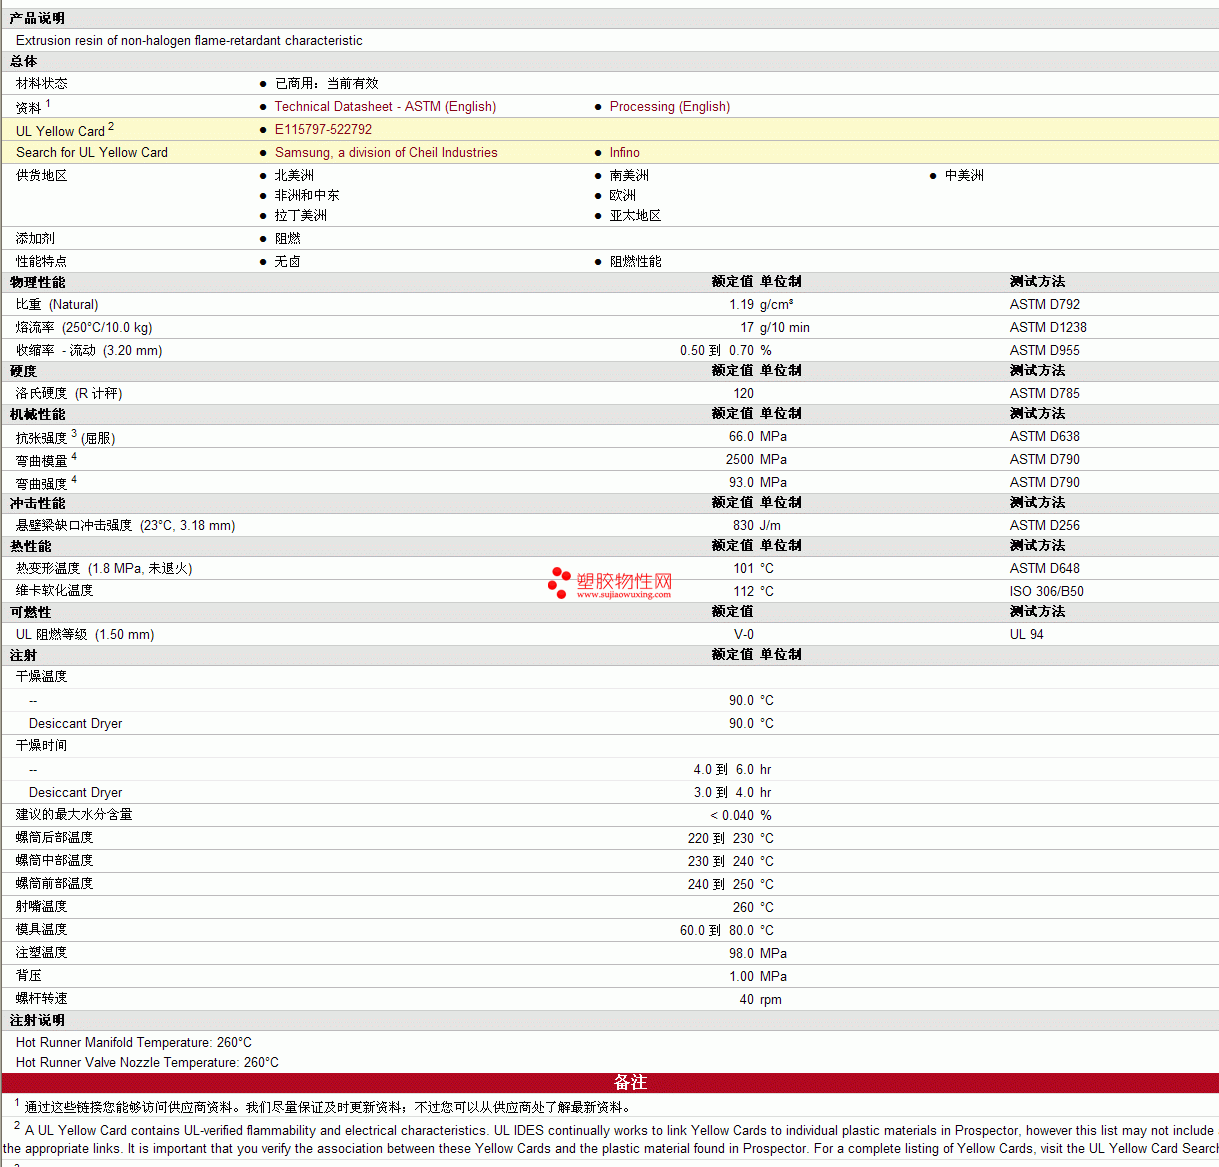
Task: Click Hot Runner Valve Nozzle Temperature note
Action: coord(147,1063)
